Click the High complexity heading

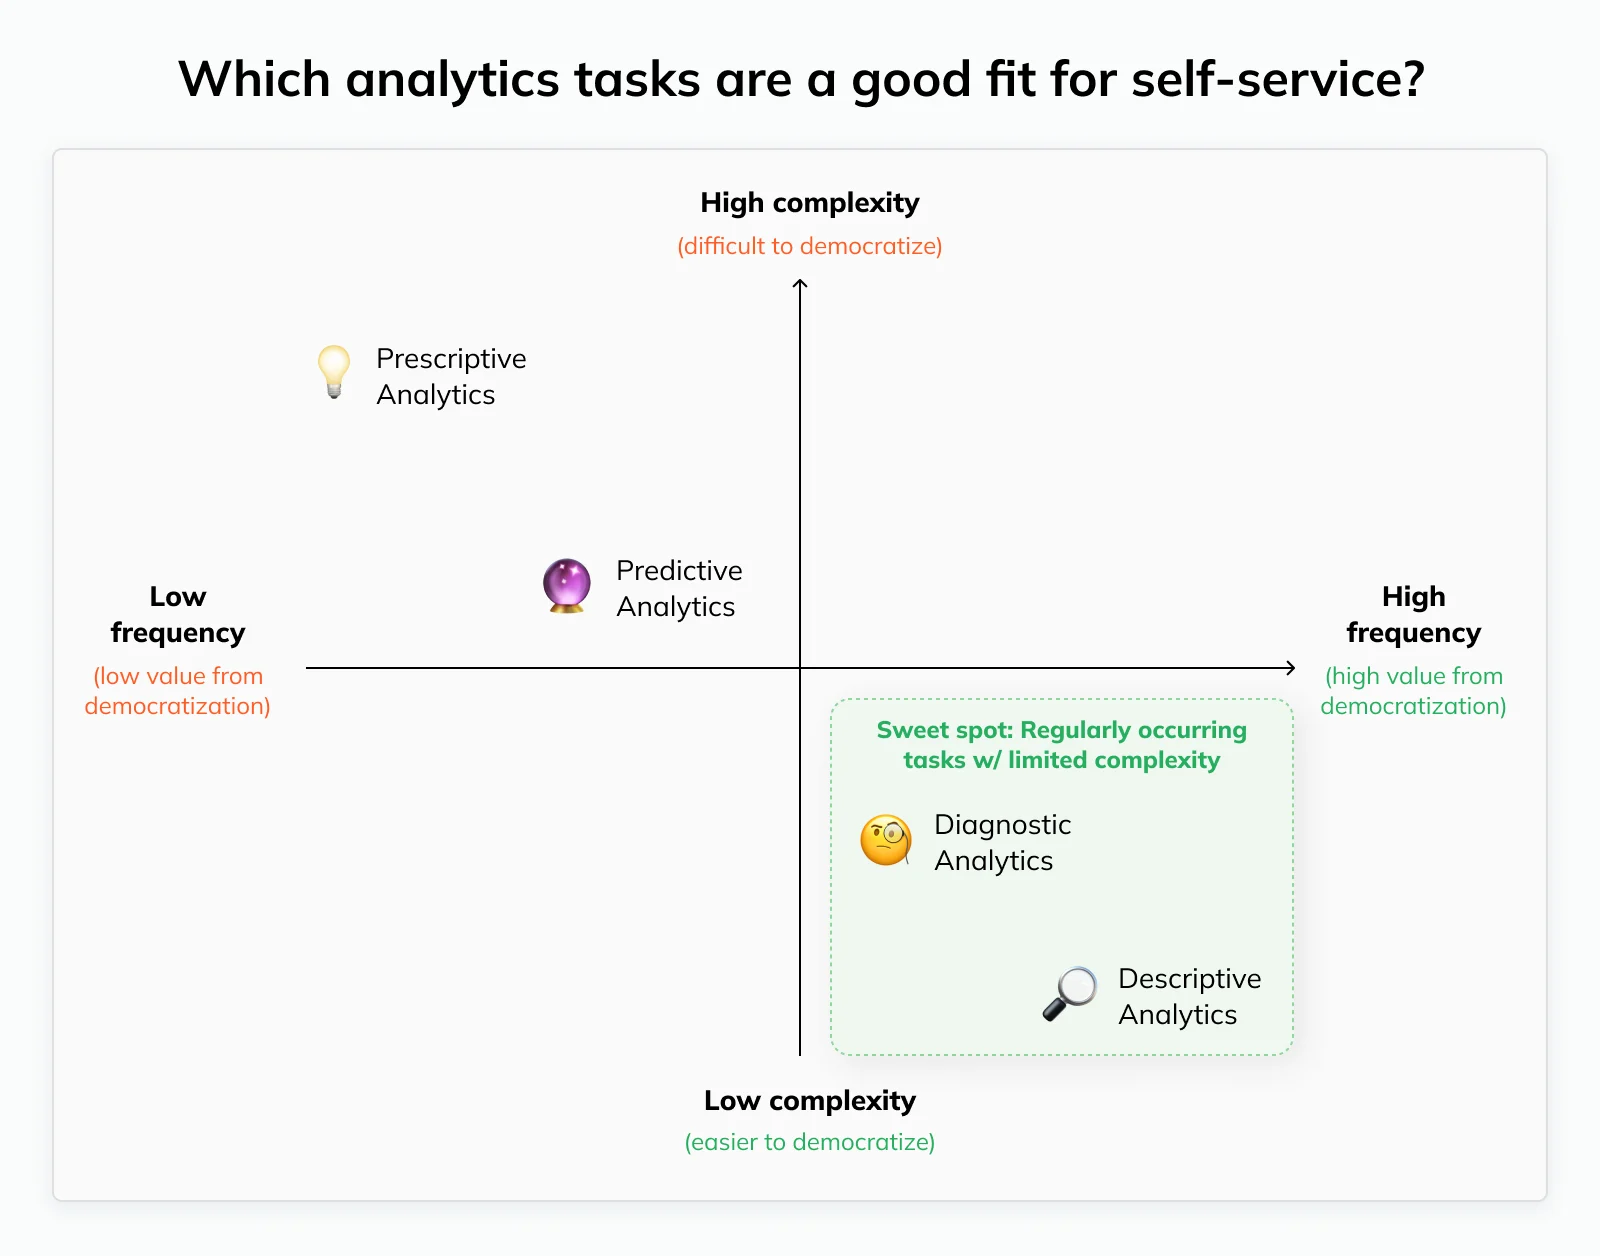810,203
